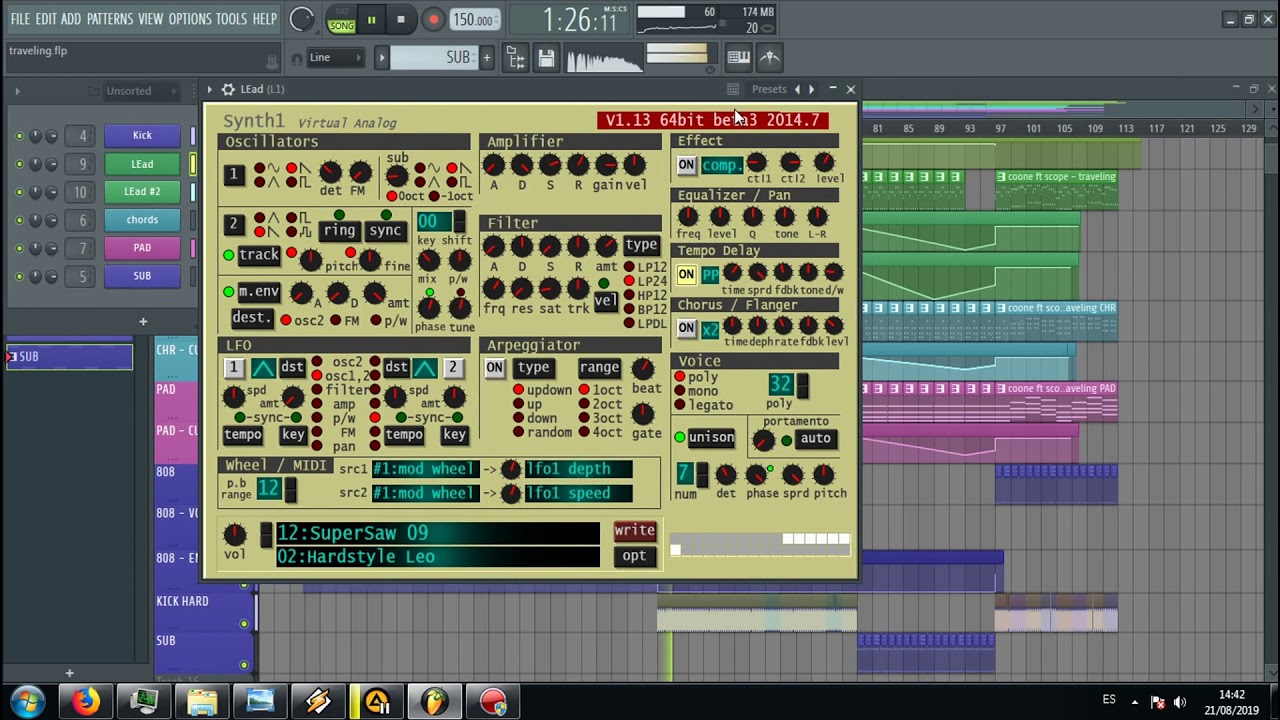The height and width of the screenshot is (720, 1280).
Task: Select sub oscillator 0oct option
Action: point(392,197)
